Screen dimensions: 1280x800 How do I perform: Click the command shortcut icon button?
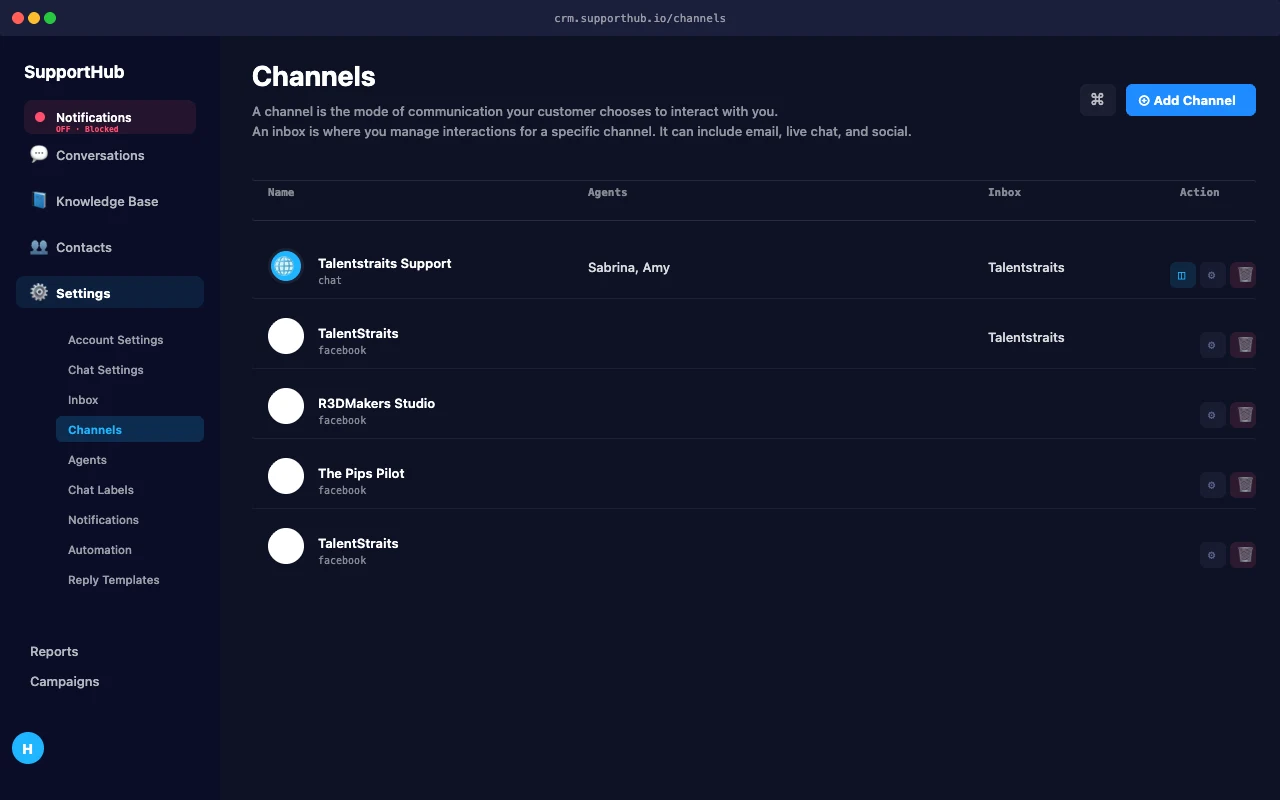click(x=1097, y=99)
